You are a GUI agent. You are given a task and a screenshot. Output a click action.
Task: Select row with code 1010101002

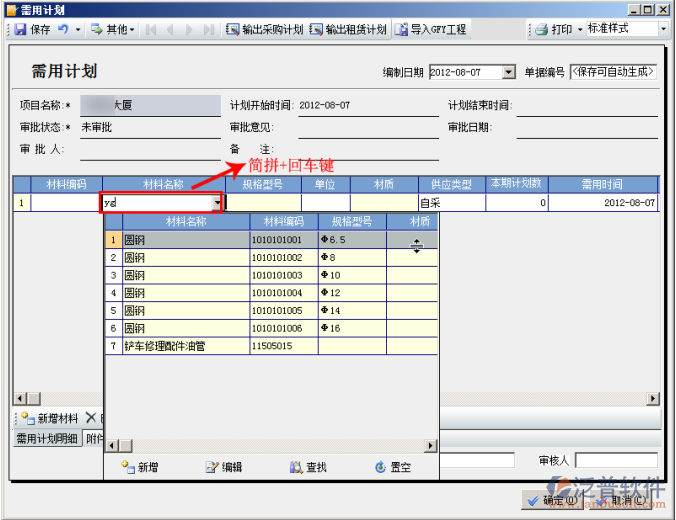pos(272,257)
